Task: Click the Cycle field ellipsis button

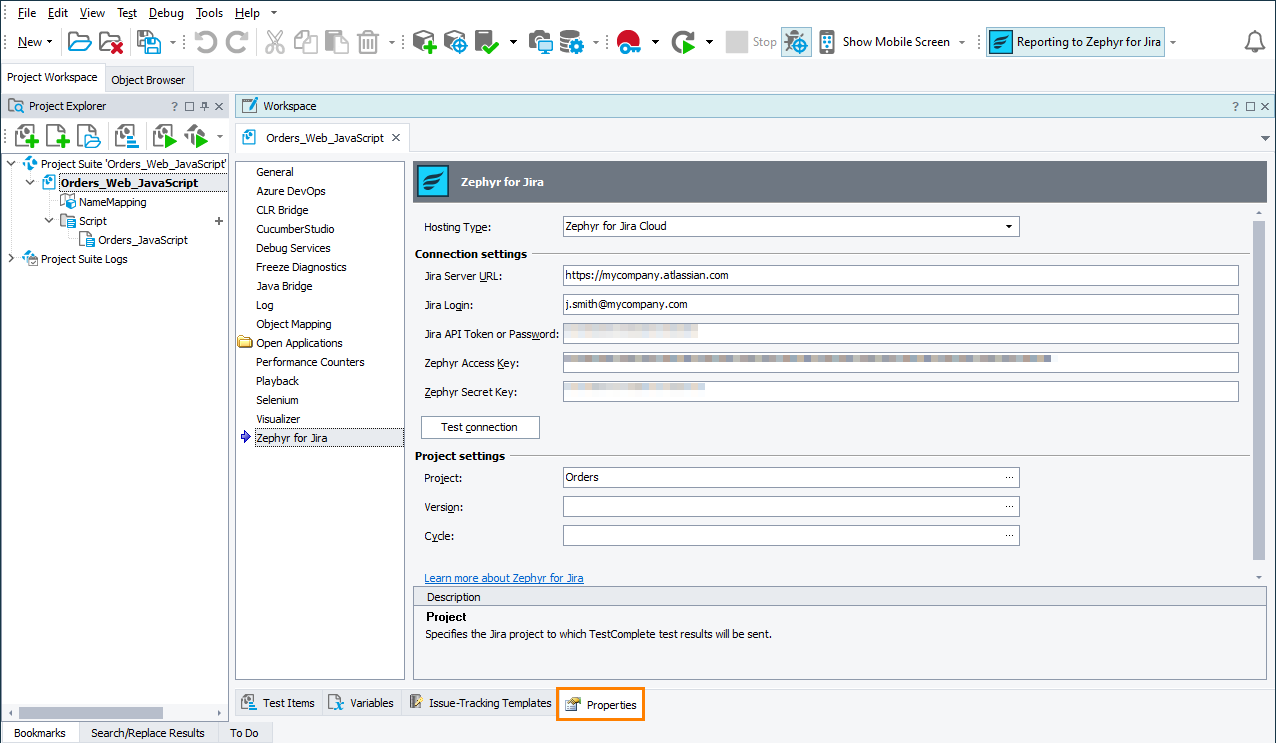Action: (x=1010, y=535)
